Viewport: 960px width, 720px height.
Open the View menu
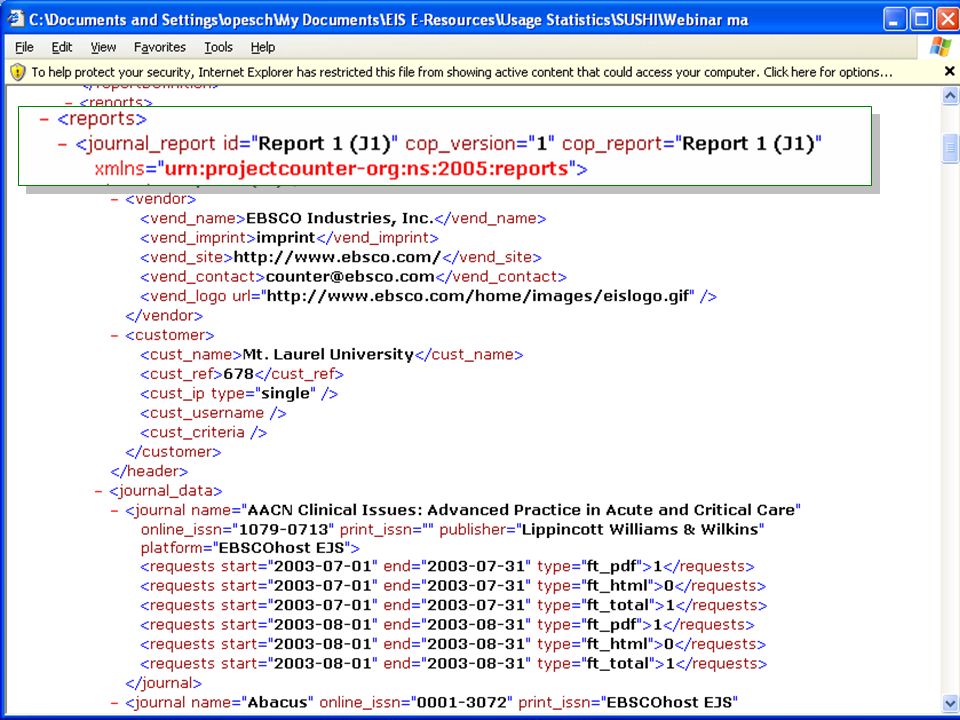point(103,47)
